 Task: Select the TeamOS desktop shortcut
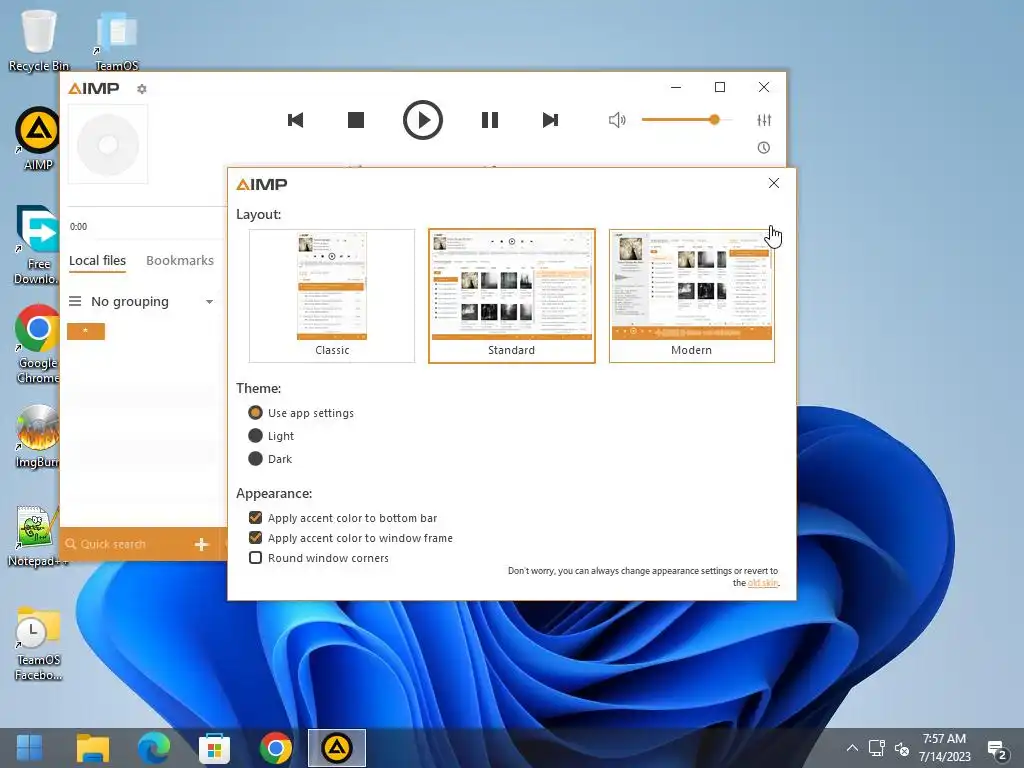(x=116, y=40)
